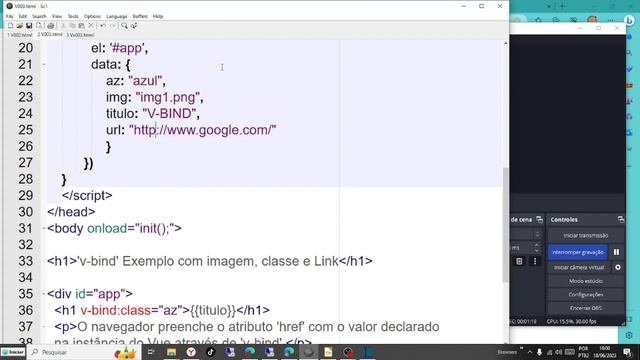Click the New file toolbar icon

(10, 26)
